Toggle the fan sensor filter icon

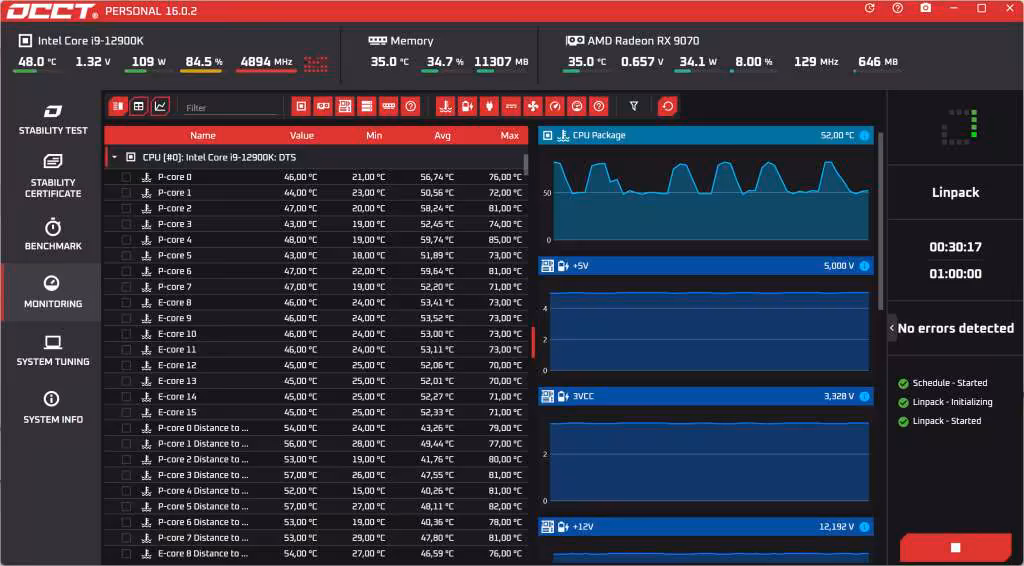point(533,106)
